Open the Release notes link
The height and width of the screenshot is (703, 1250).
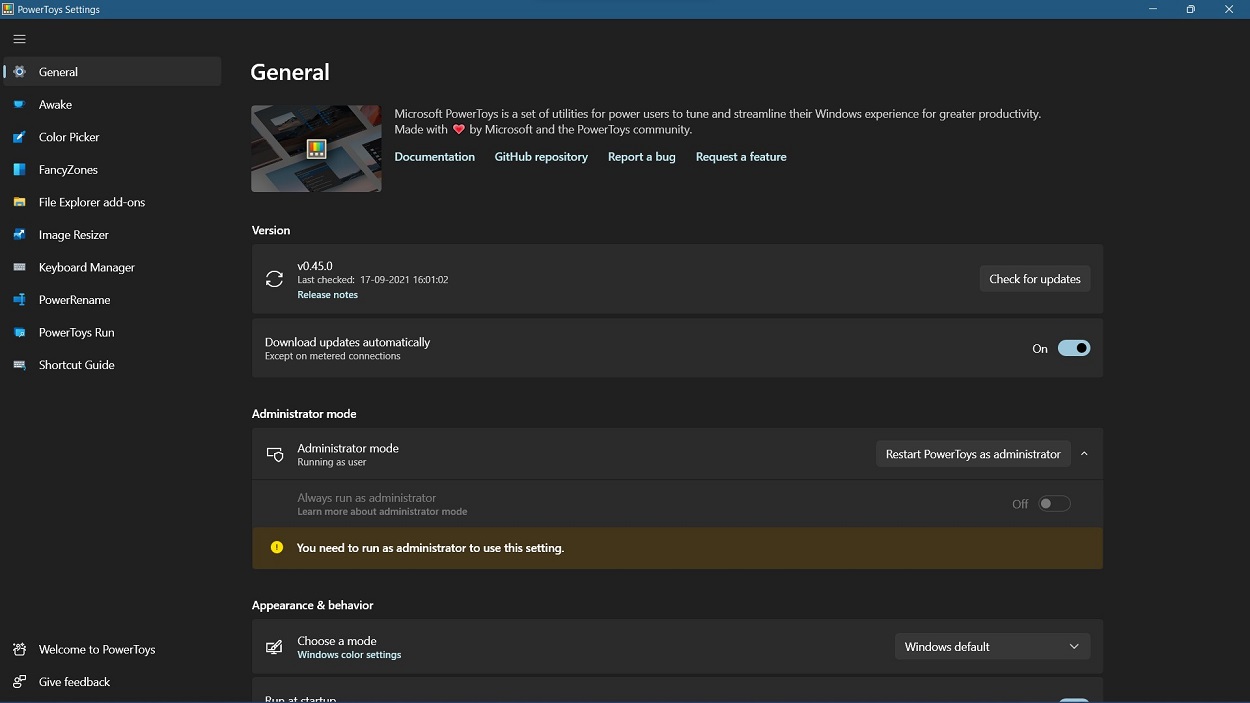[327, 295]
